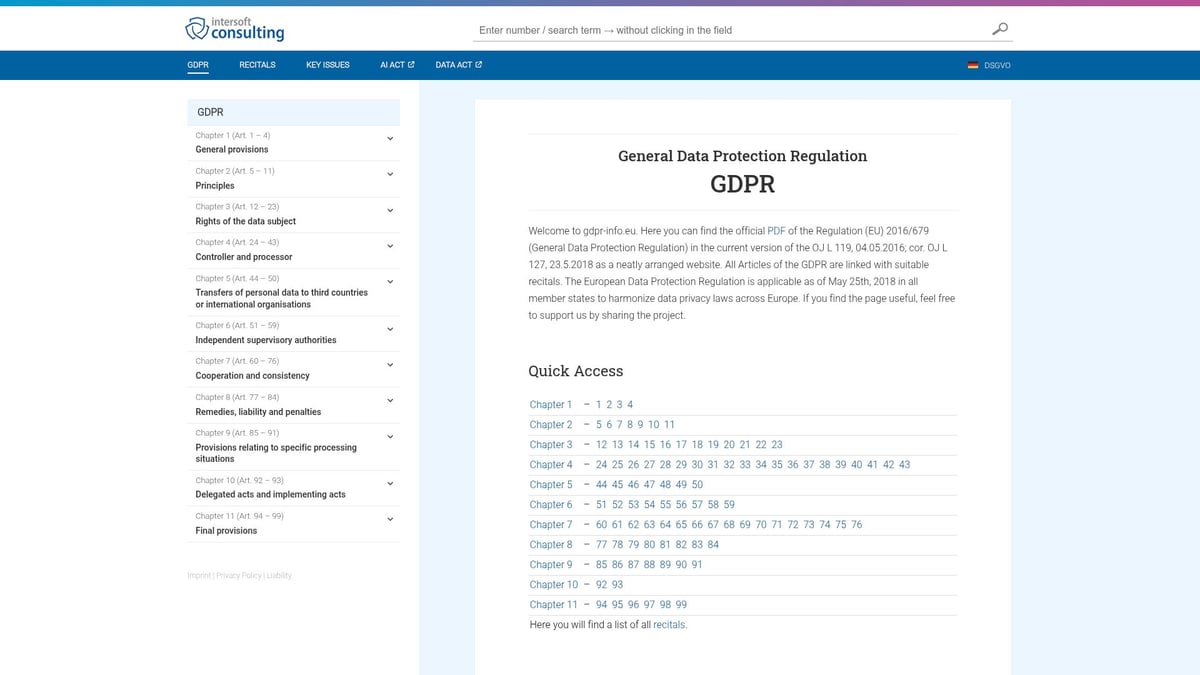This screenshot has width=1200, height=675.
Task: Open the KEY ISSUES navigation item
Action: pos(327,64)
